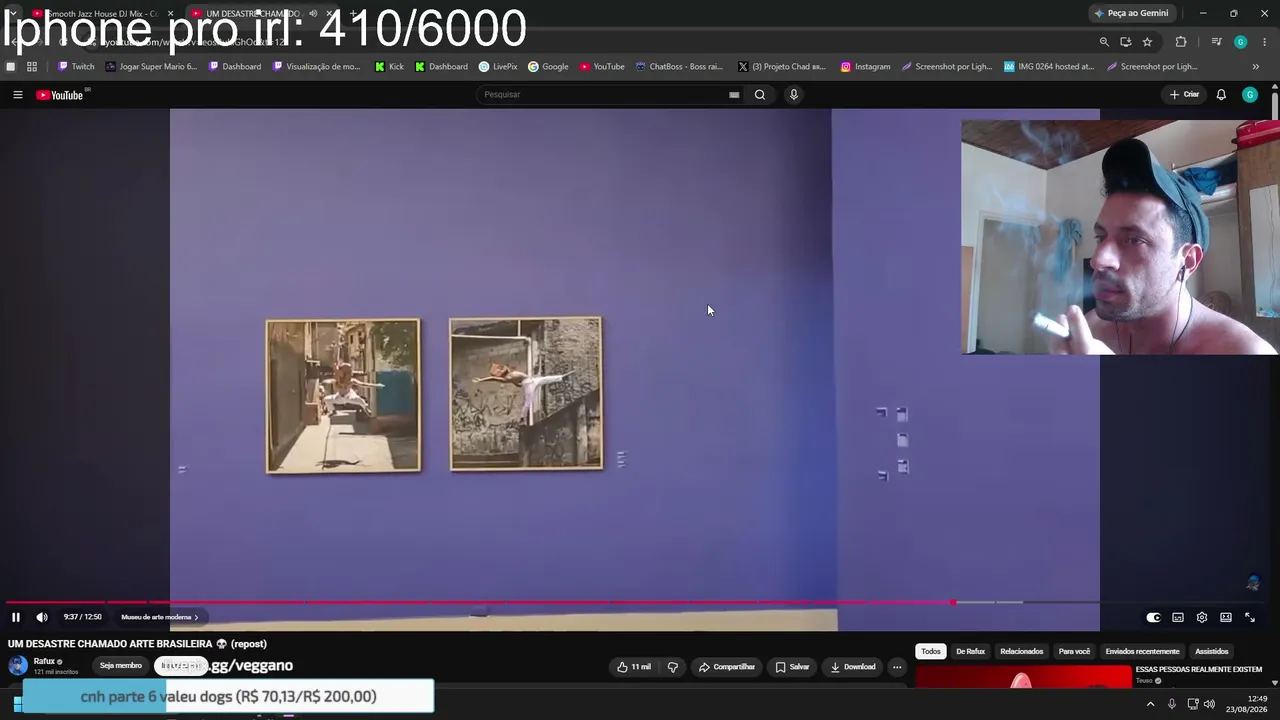Open the YouTube account avatar menu

point(1249,95)
